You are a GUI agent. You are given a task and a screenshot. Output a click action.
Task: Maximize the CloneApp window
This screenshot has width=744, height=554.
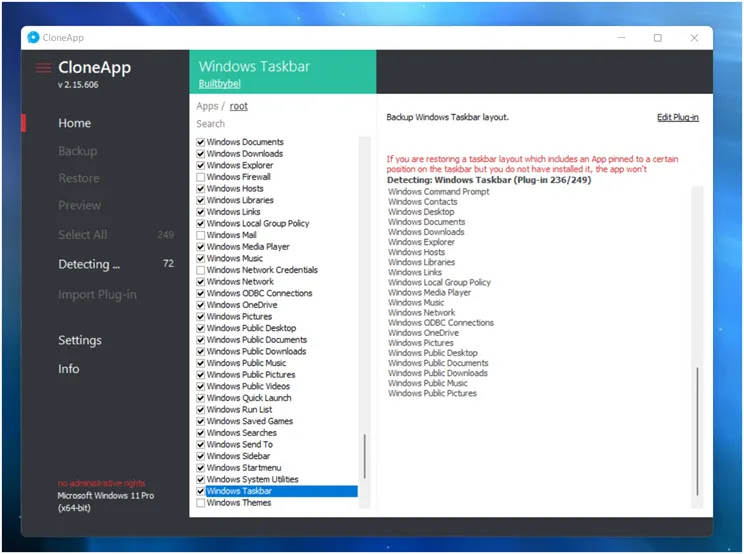tap(658, 37)
